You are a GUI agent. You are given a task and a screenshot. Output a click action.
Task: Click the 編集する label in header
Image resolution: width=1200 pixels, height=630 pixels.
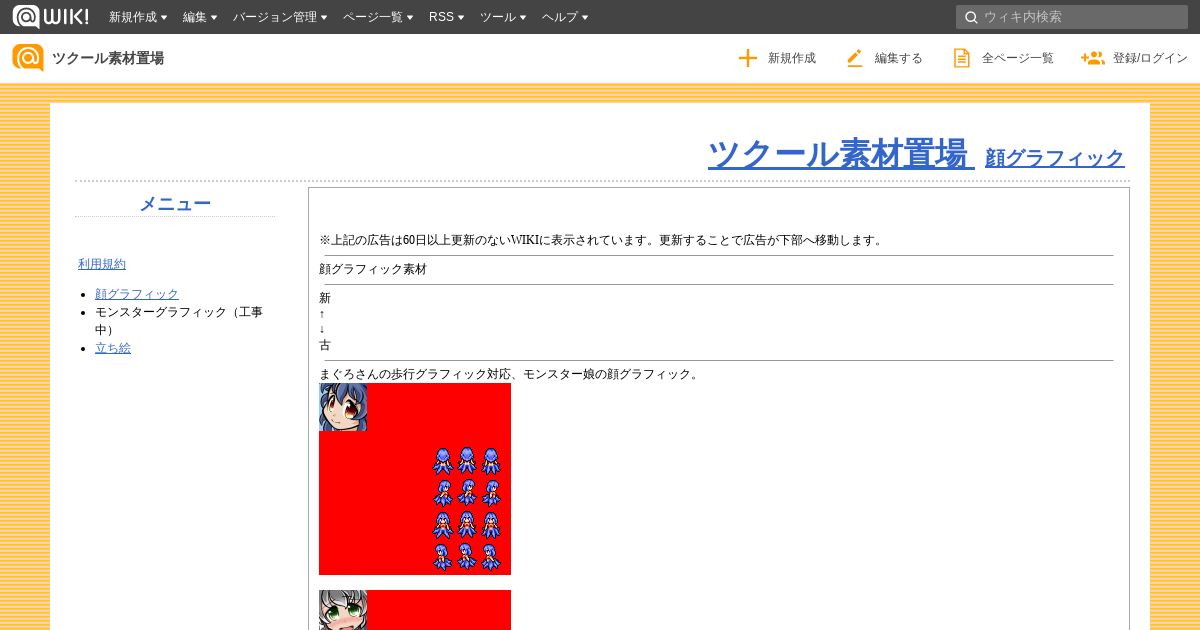tap(899, 58)
